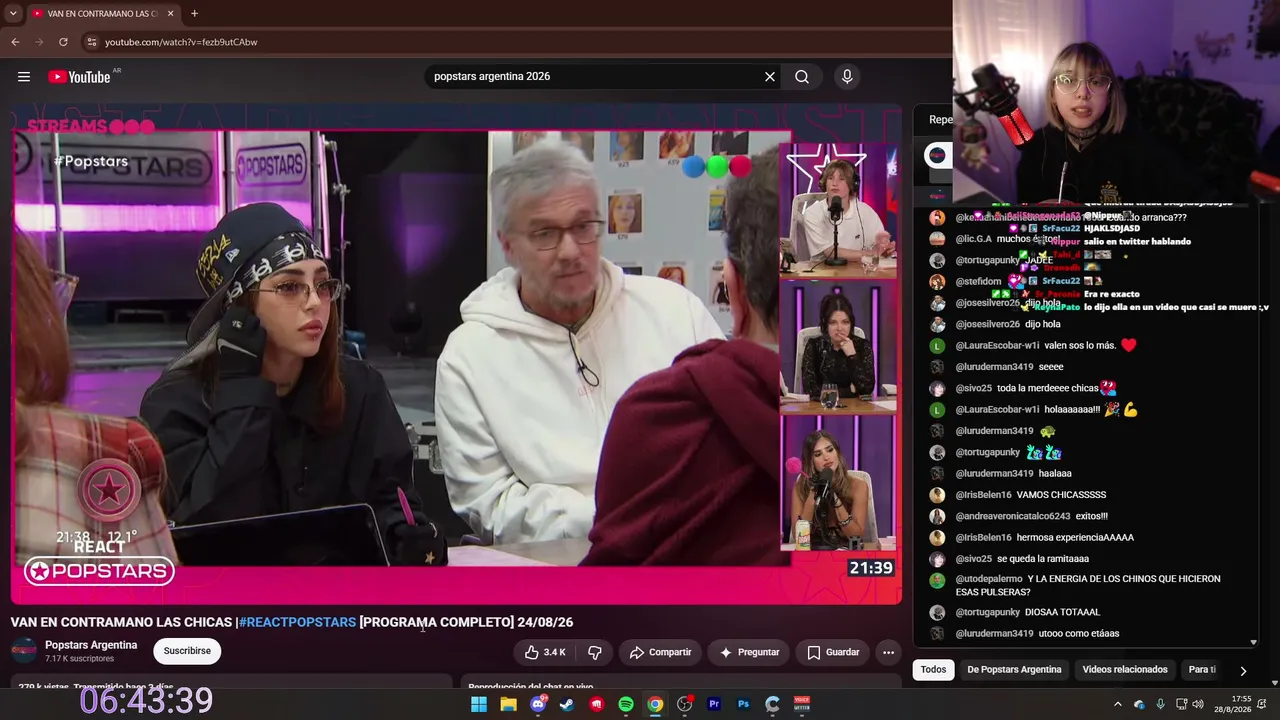Image resolution: width=1280 pixels, height=720 pixels.
Task: Open a new browser tab
Action: [x=194, y=13]
